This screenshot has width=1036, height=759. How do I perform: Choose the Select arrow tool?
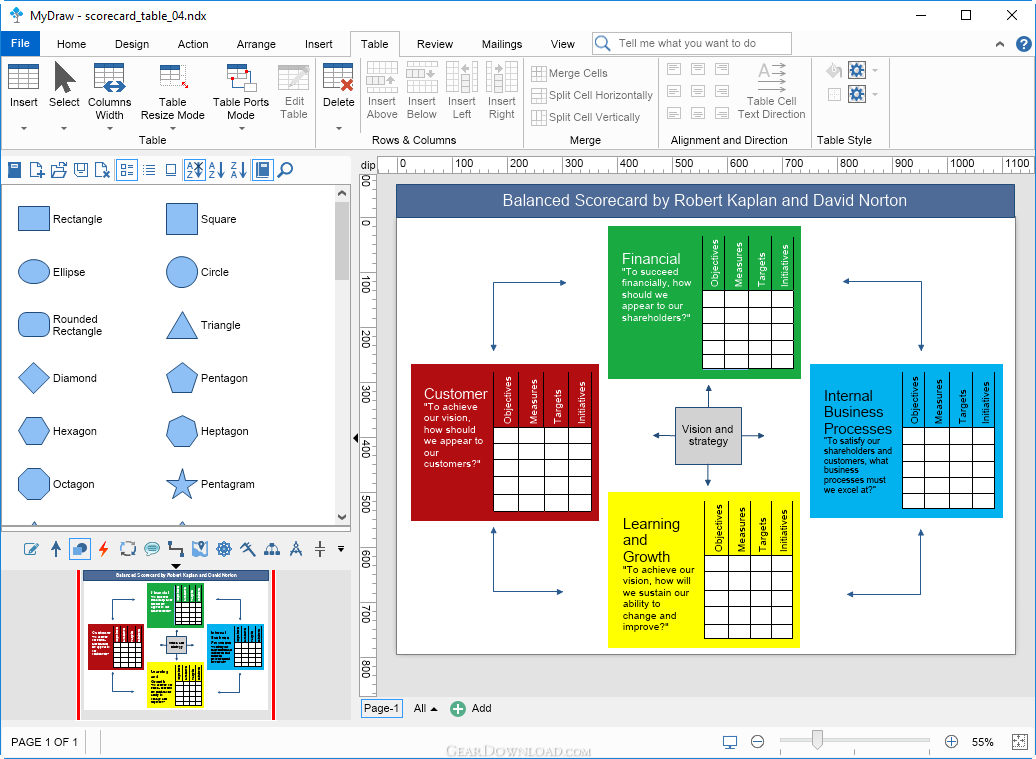(x=64, y=77)
